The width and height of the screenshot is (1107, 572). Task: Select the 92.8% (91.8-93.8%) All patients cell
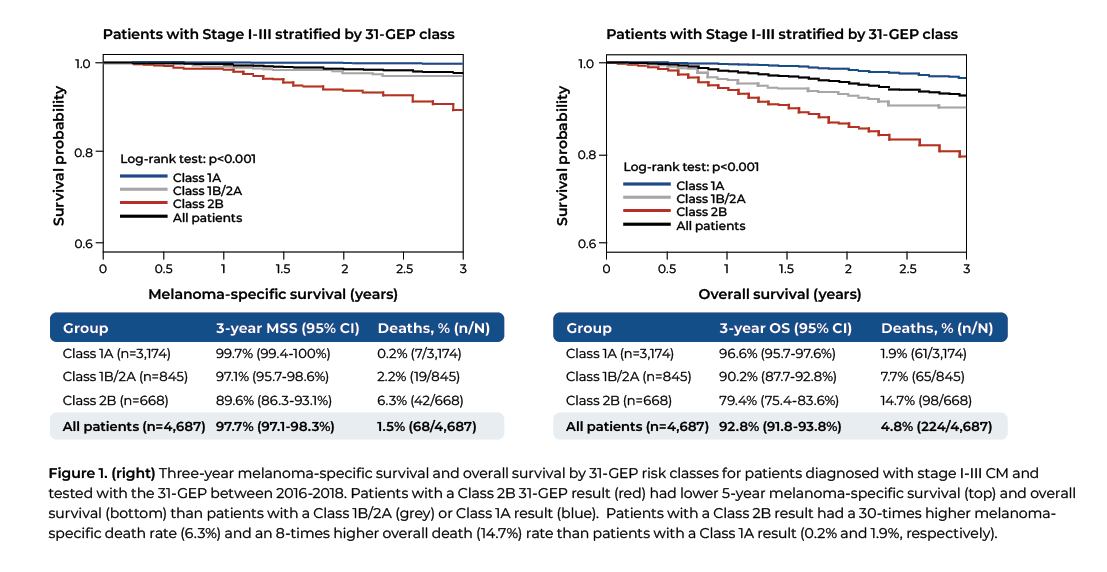point(786,425)
